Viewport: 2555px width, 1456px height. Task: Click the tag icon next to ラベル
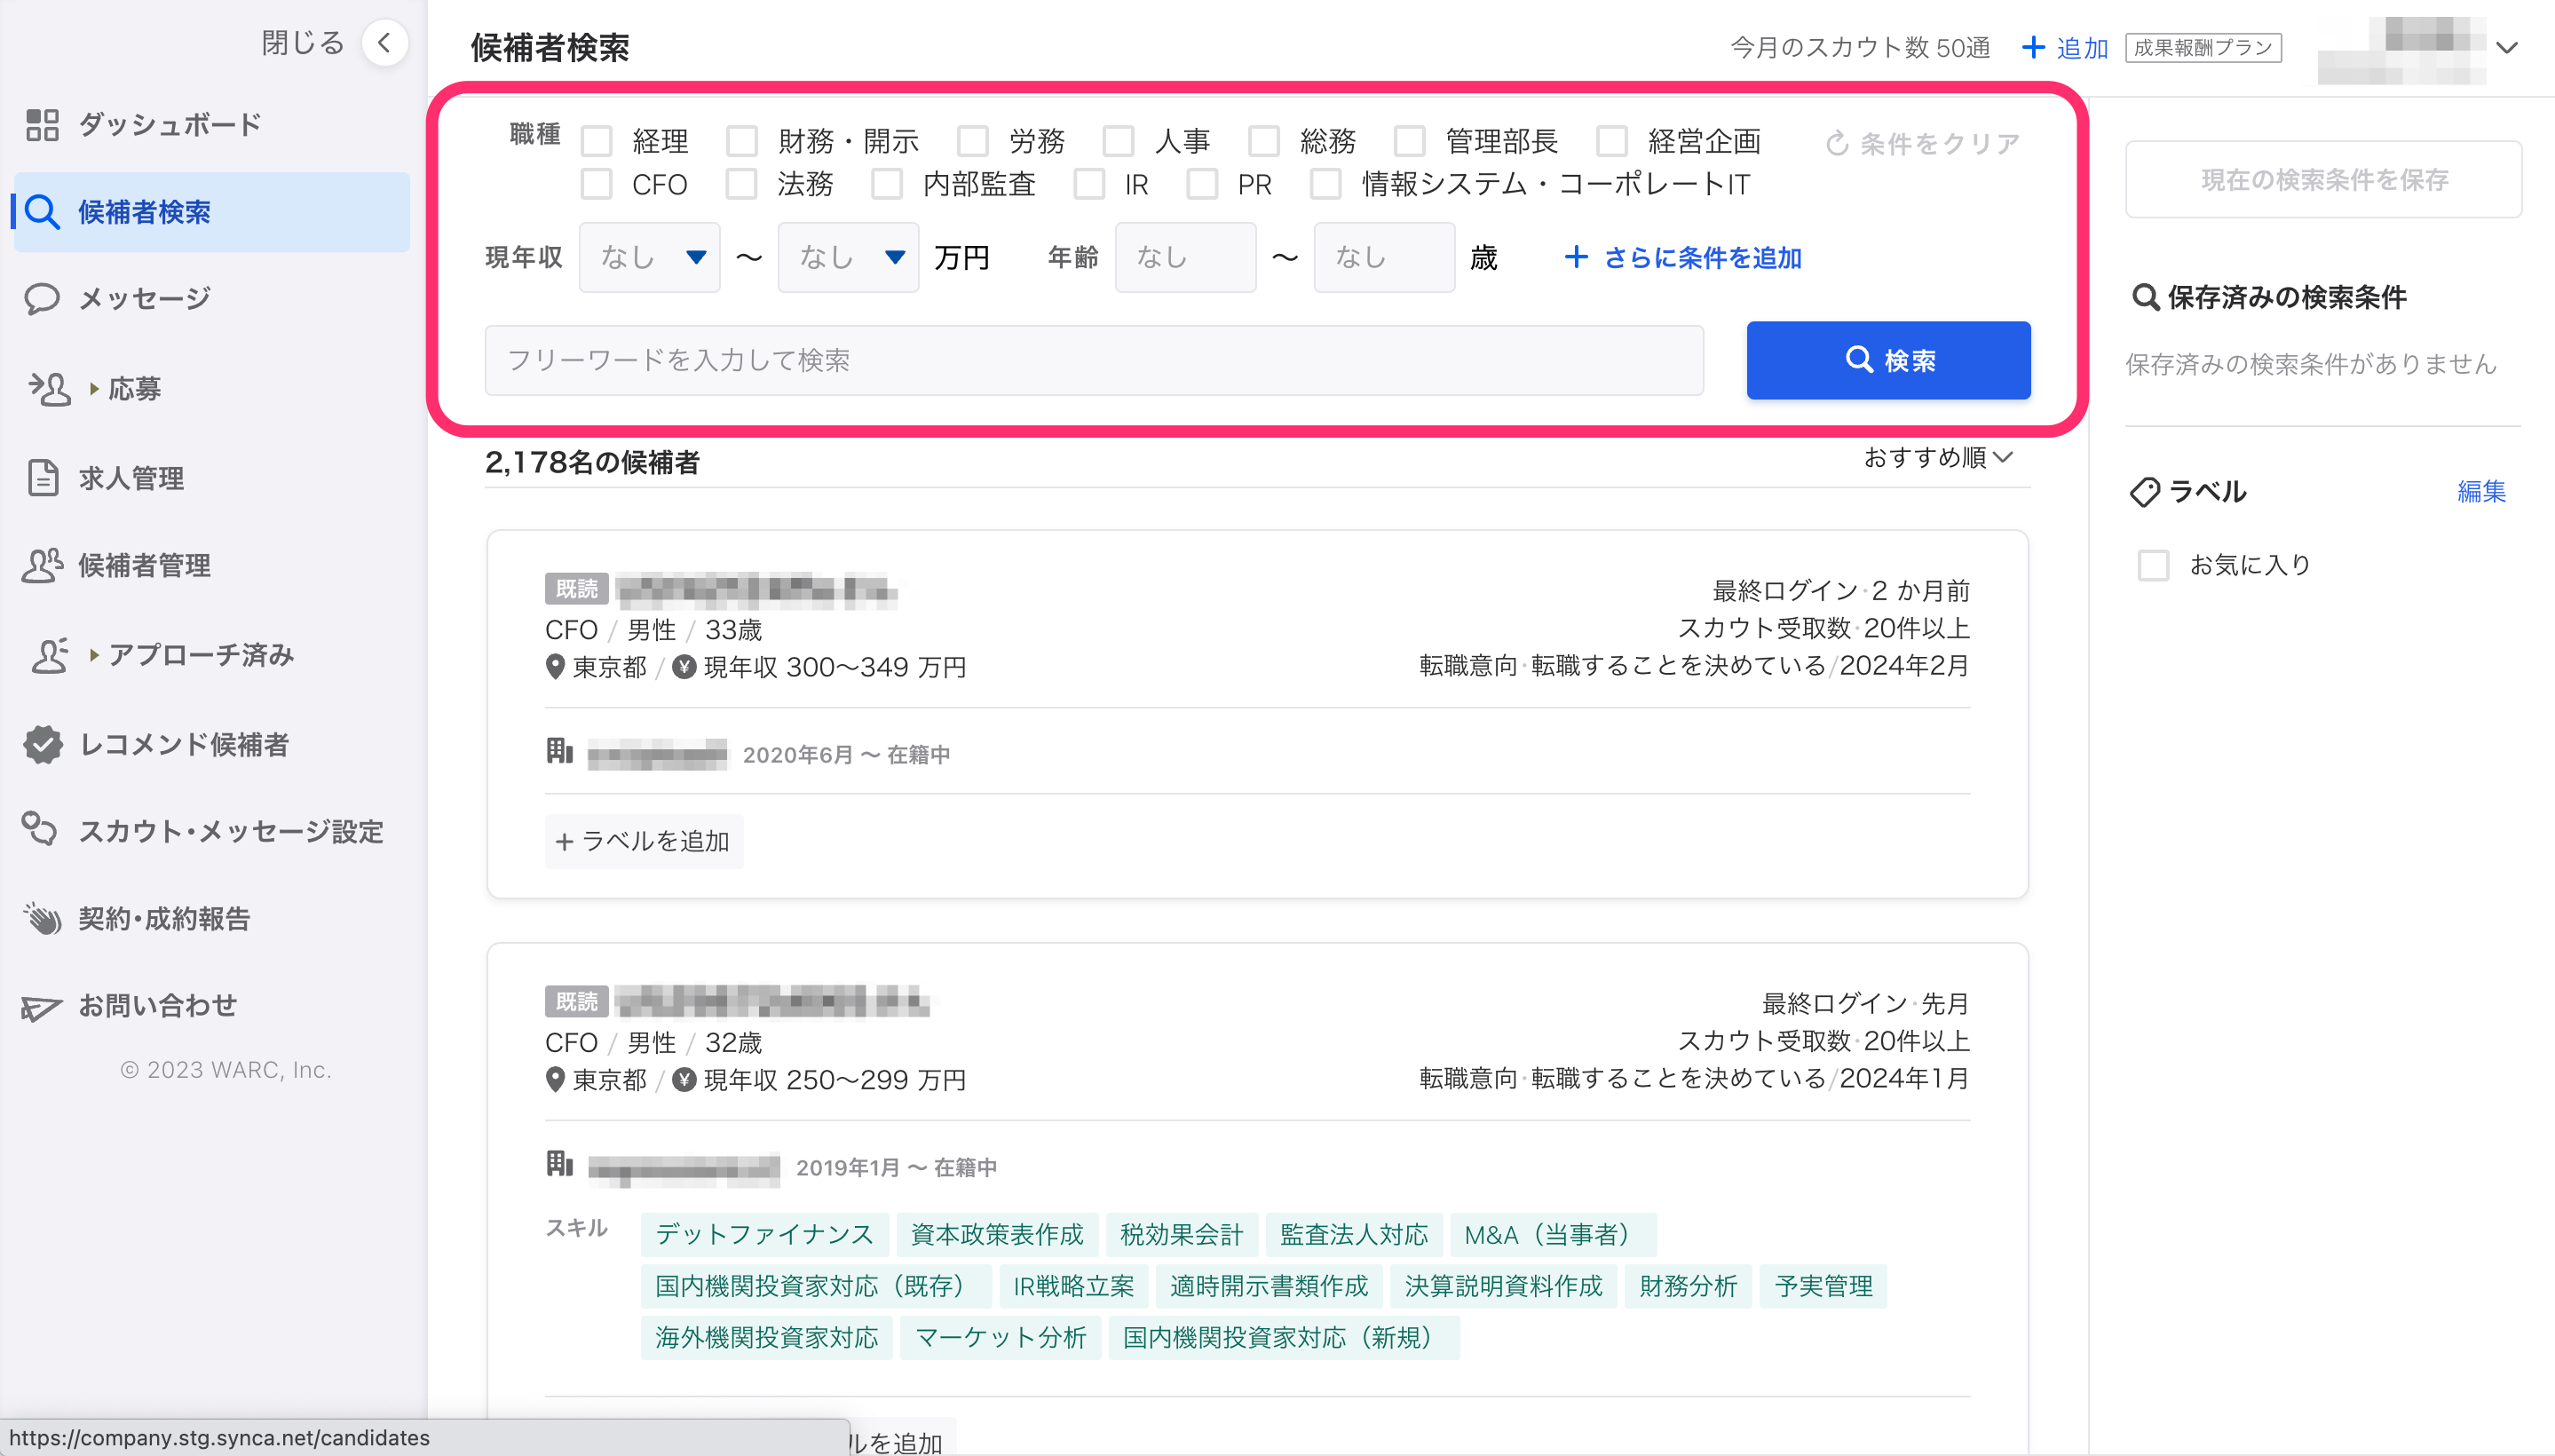[2144, 492]
